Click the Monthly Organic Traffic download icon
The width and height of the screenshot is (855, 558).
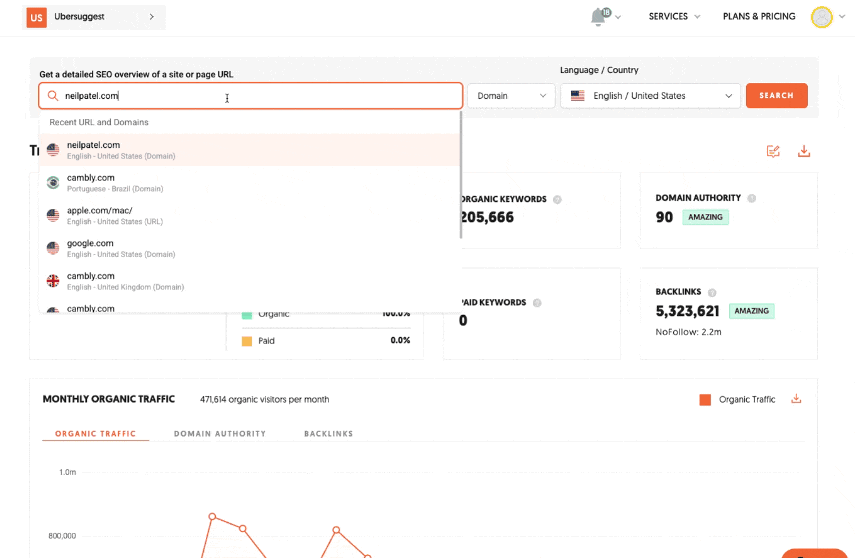click(x=797, y=399)
